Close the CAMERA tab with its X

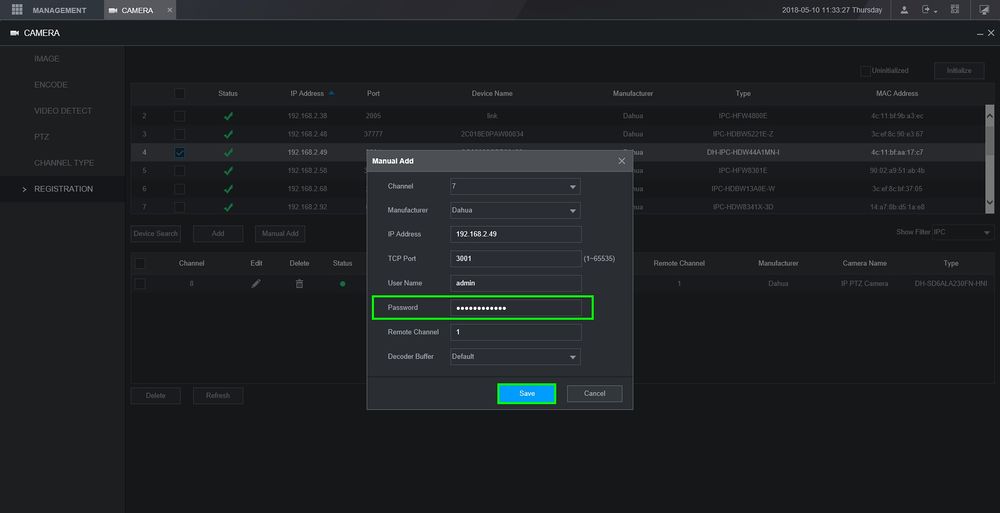(169, 10)
